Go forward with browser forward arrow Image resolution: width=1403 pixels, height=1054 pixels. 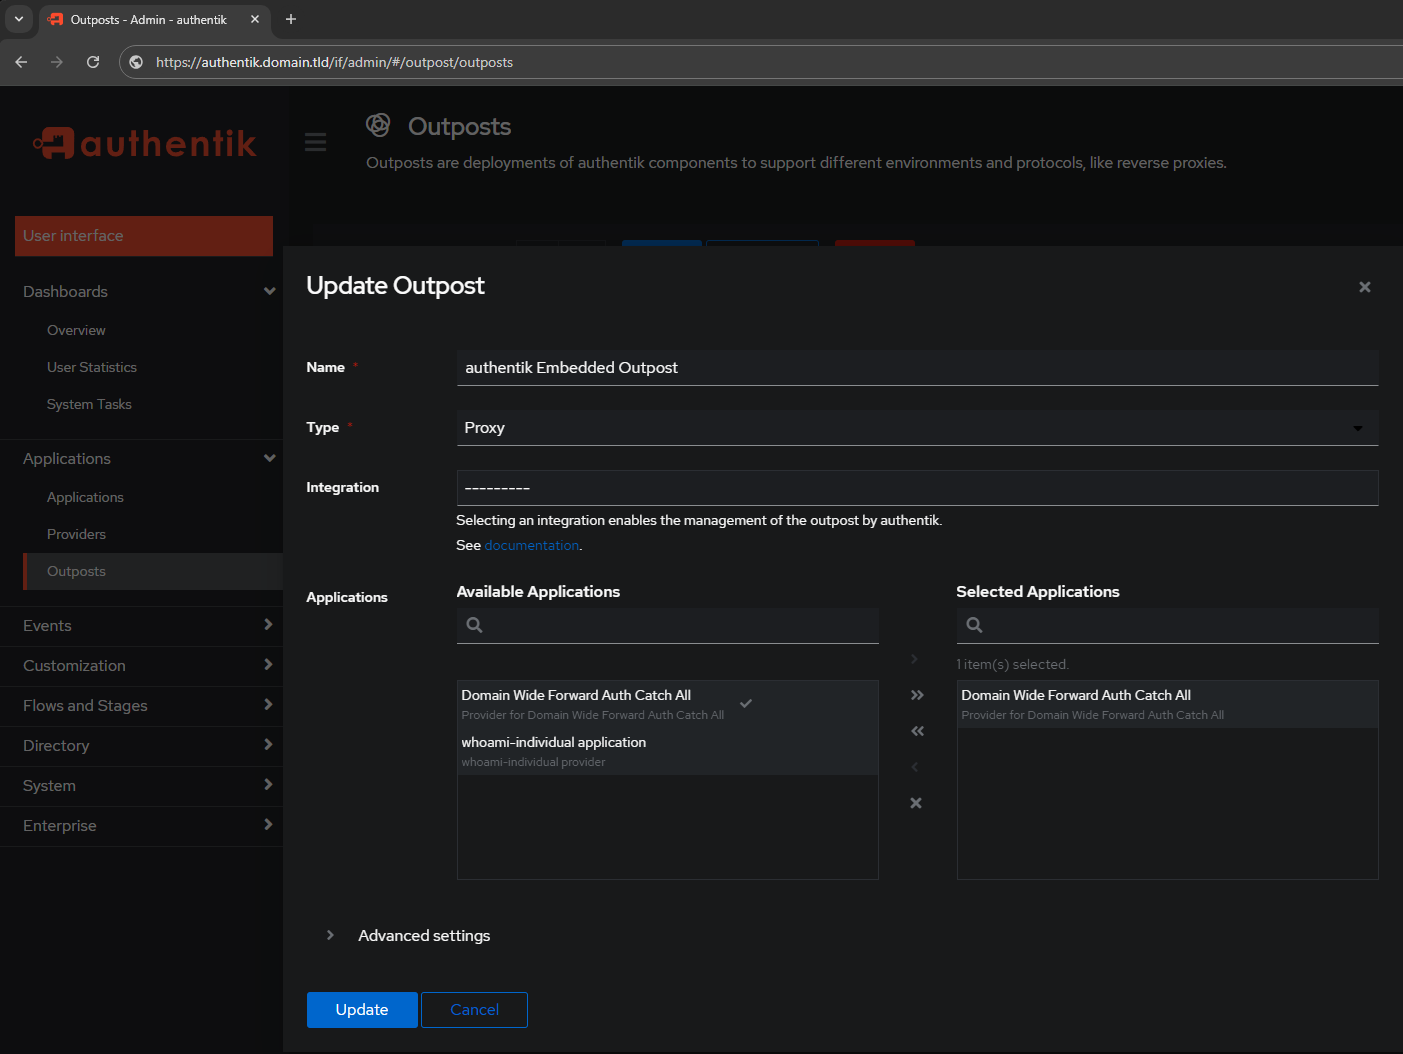pyautogui.click(x=57, y=62)
